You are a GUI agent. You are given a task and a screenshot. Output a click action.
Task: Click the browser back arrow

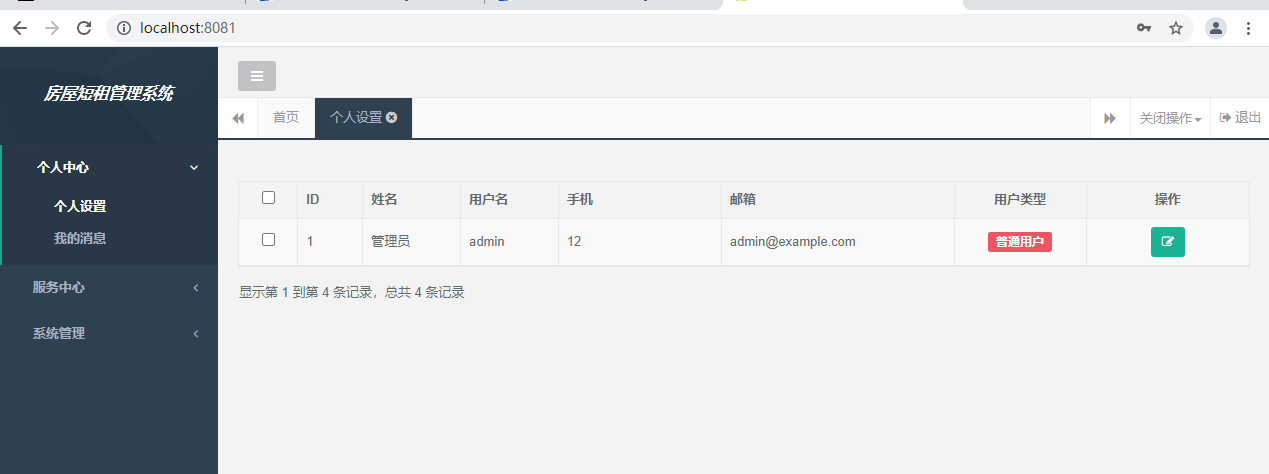click(20, 28)
